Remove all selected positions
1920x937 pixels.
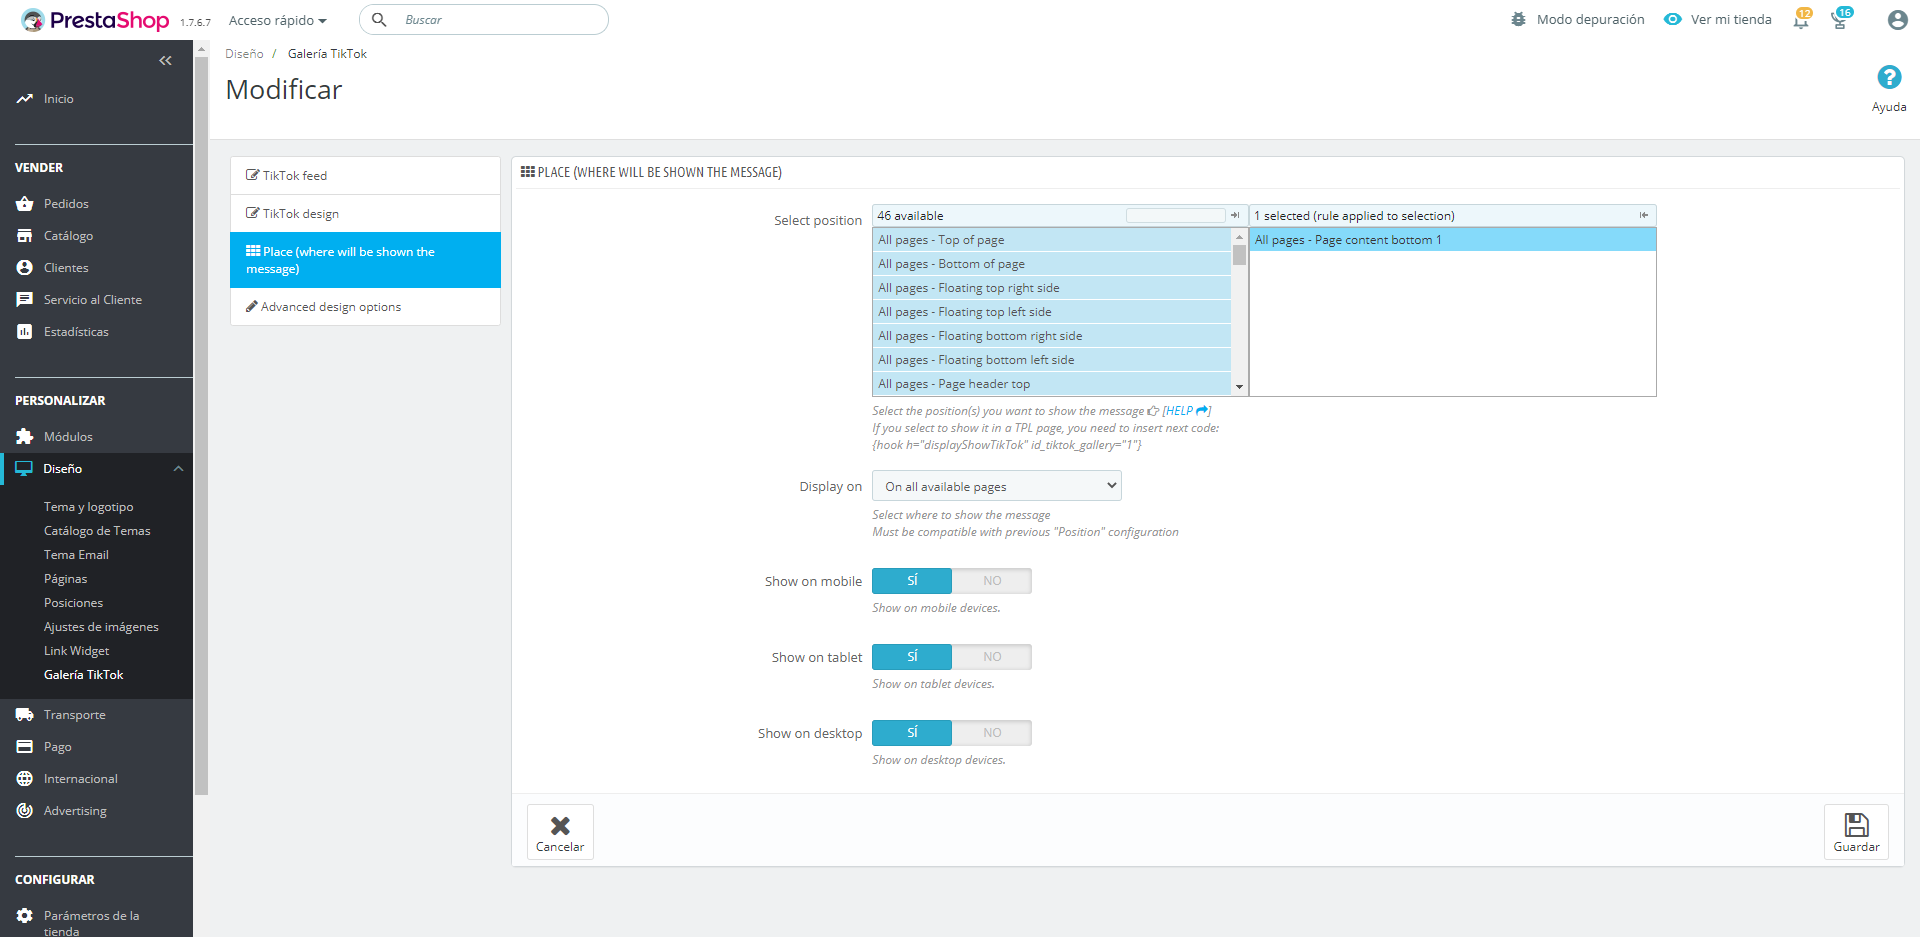point(1643,215)
